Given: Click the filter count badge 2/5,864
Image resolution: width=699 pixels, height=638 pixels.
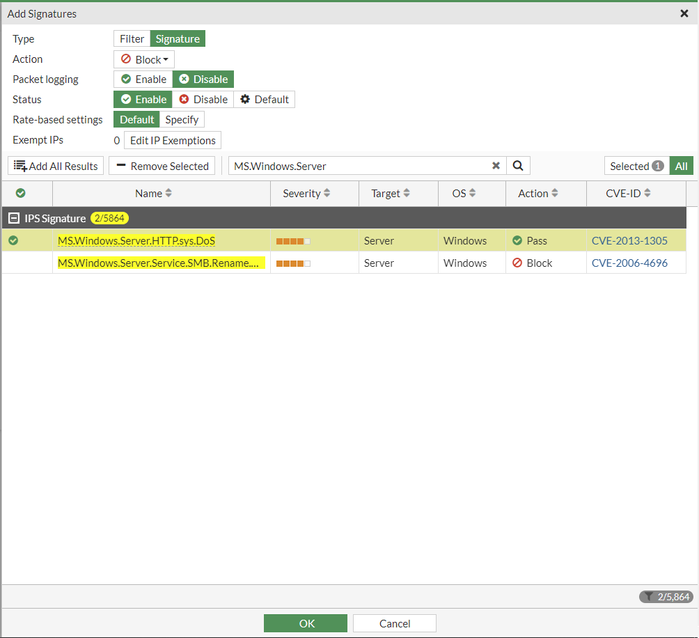Looking at the screenshot, I should (x=666, y=597).
